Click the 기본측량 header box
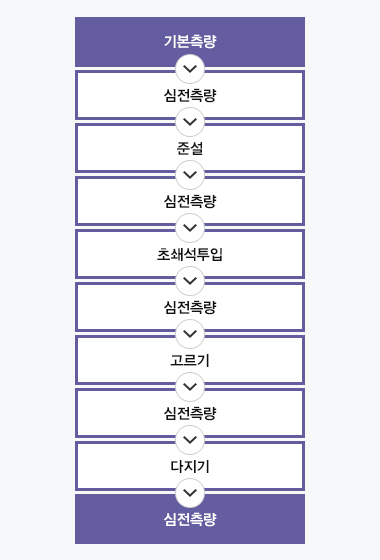Screen dimensions: 380x560 click(x=190, y=42)
